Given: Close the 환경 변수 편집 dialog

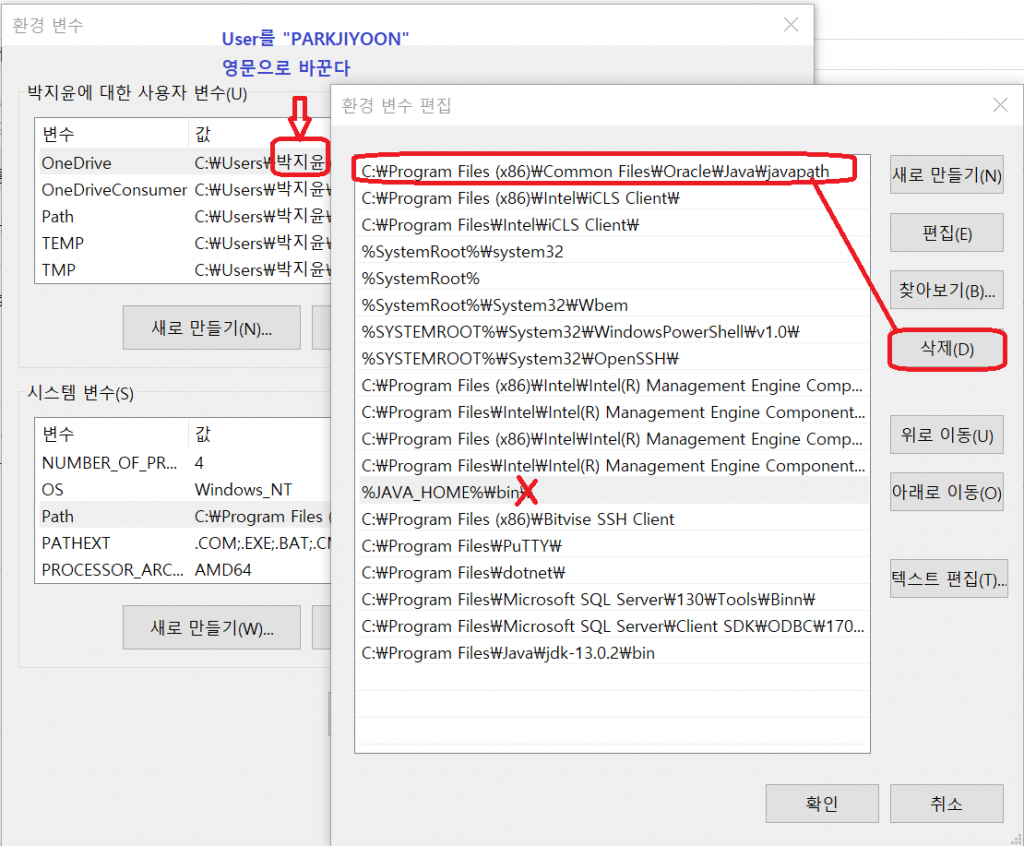Looking at the screenshot, I should pyautogui.click(x=1000, y=105).
